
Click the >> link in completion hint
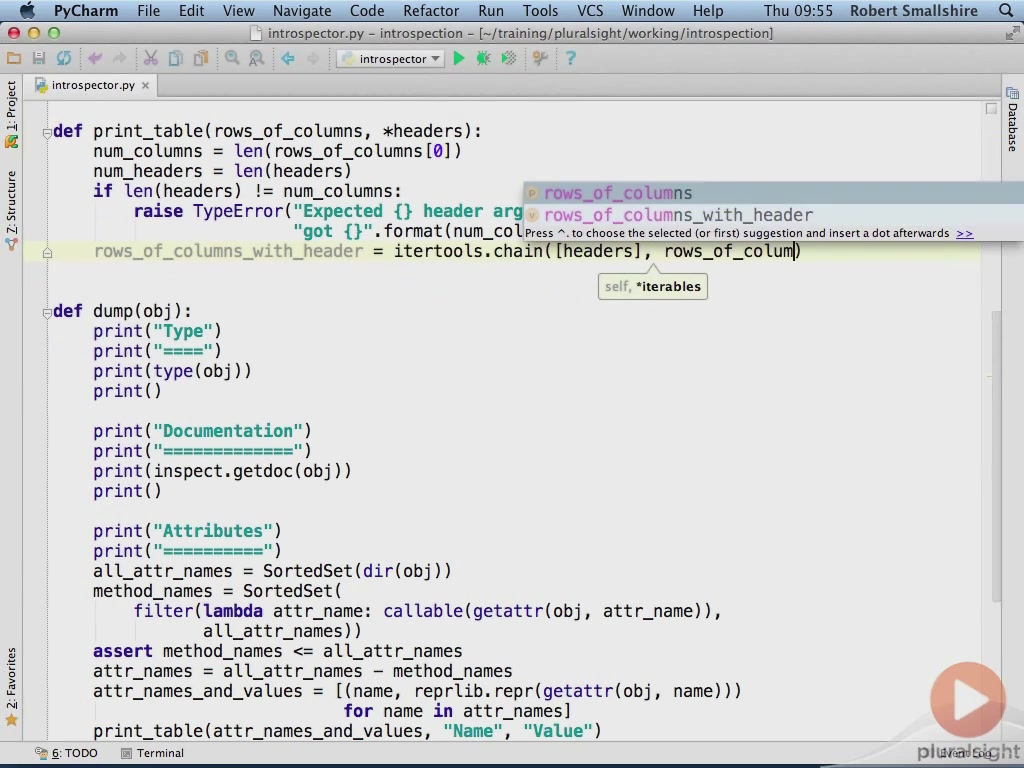point(964,233)
